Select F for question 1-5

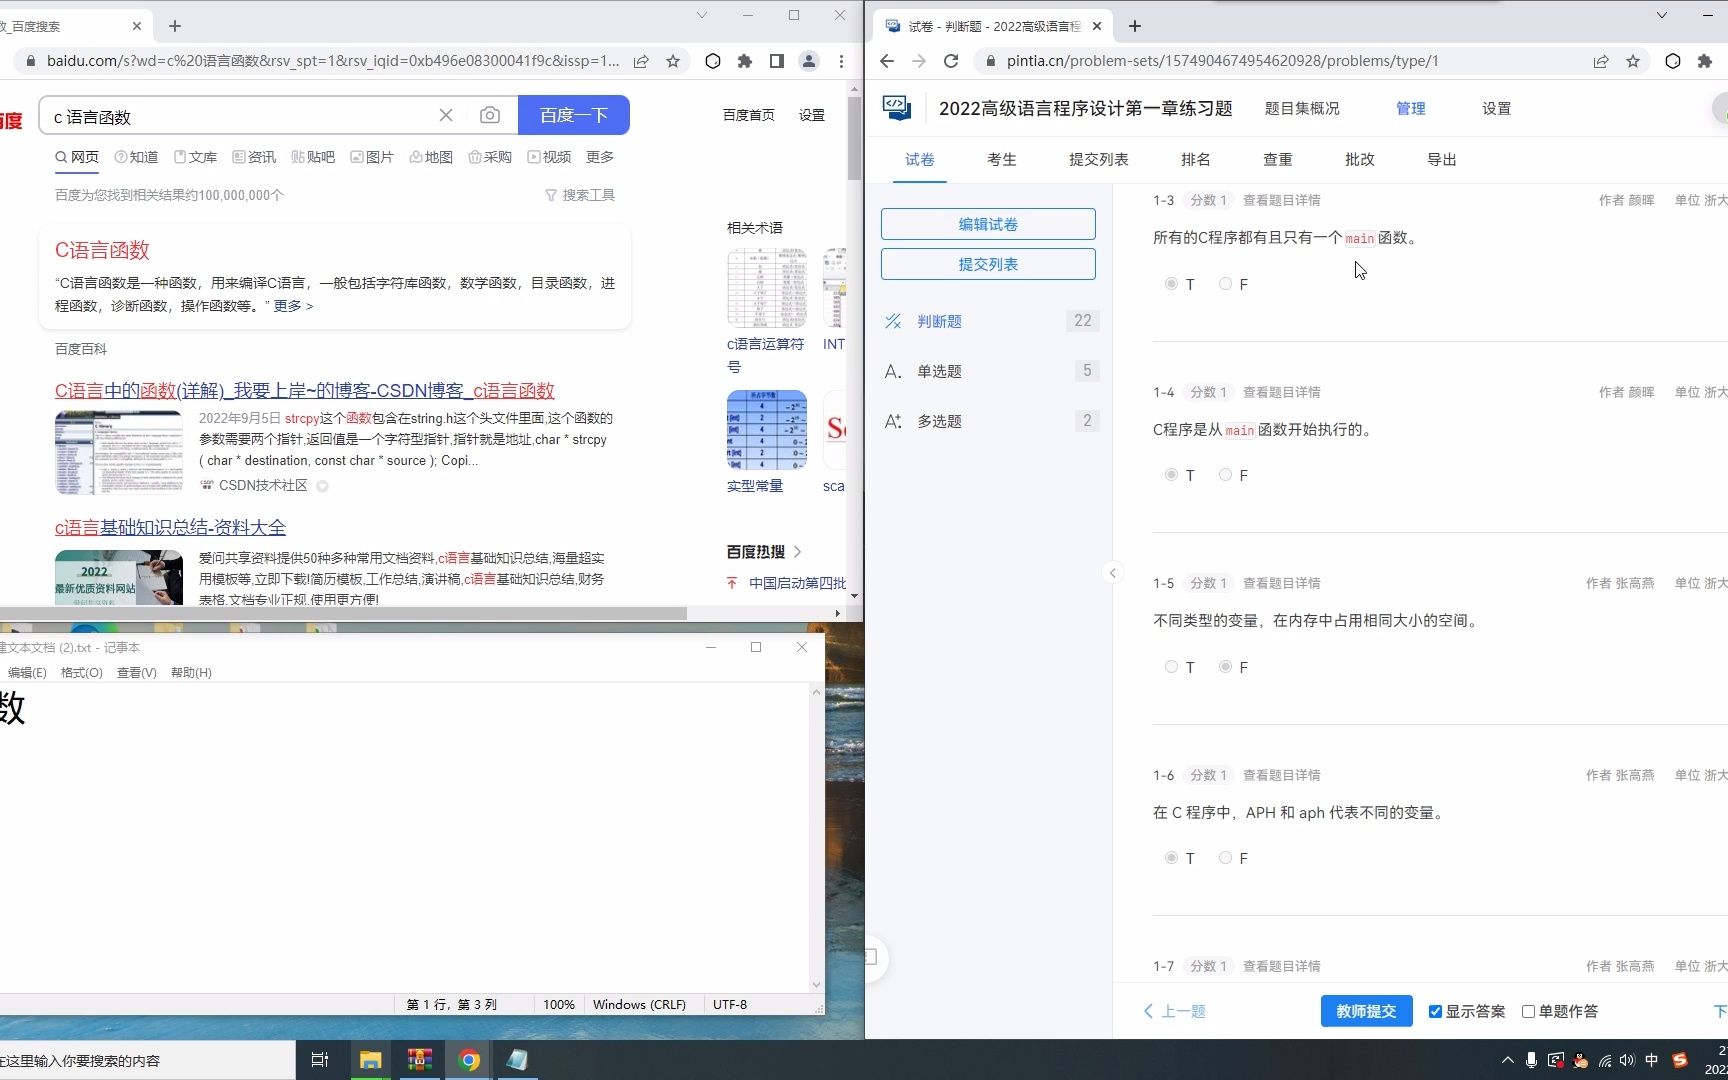tap(1225, 667)
